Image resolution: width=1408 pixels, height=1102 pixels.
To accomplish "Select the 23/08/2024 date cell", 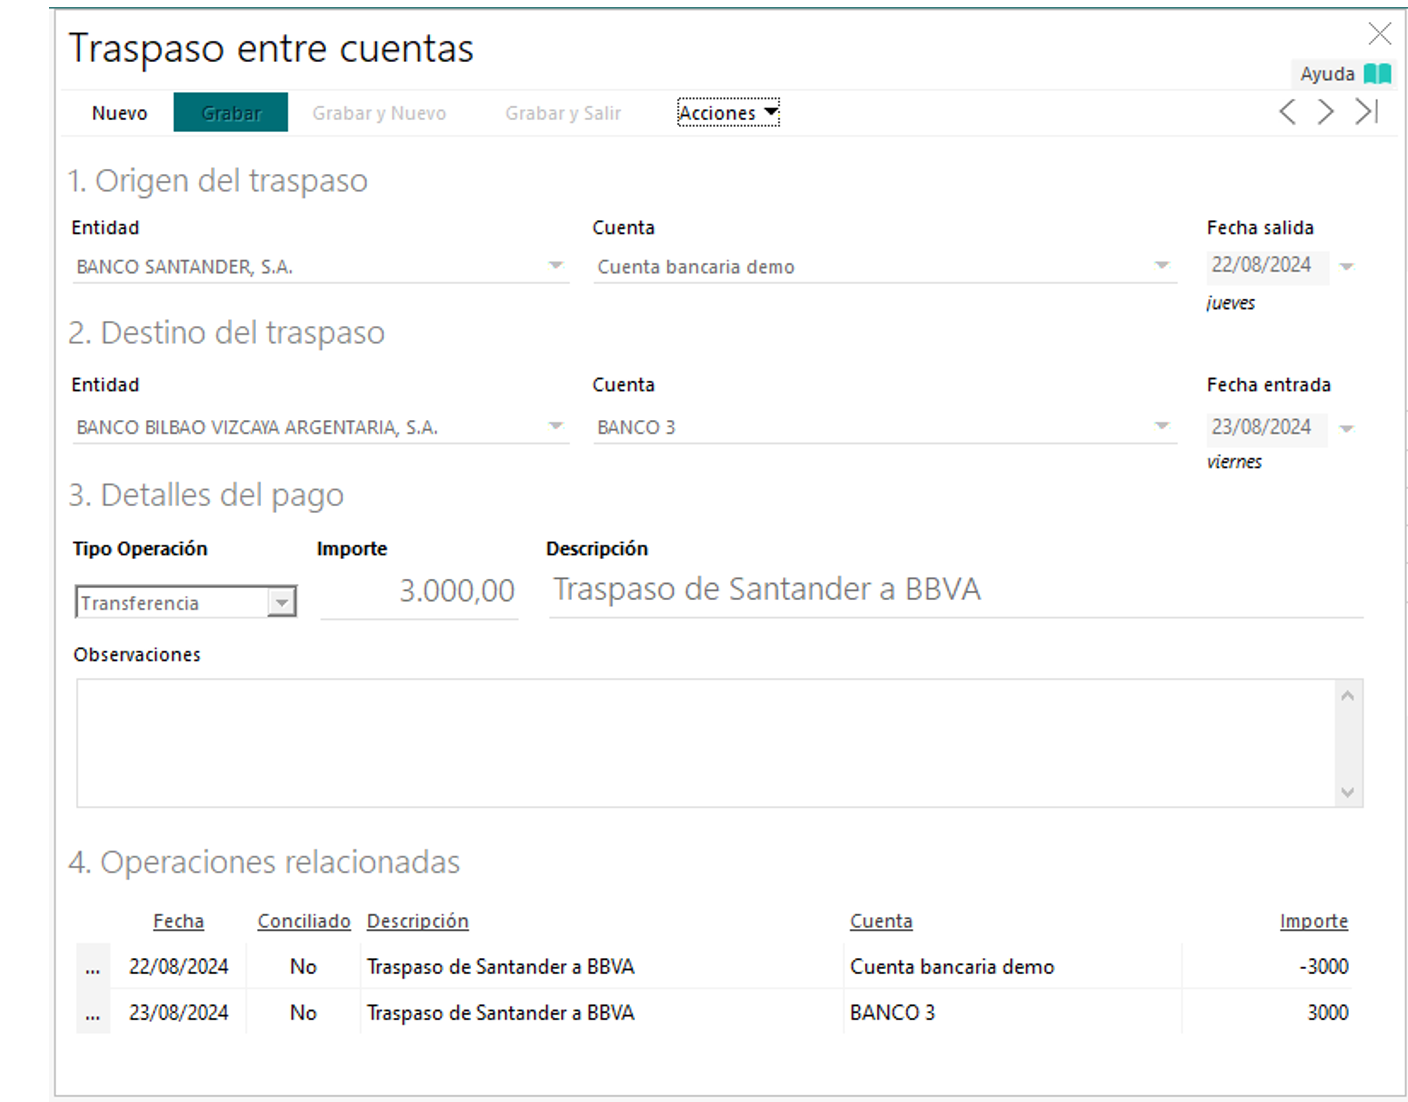I will coord(178,1013).
